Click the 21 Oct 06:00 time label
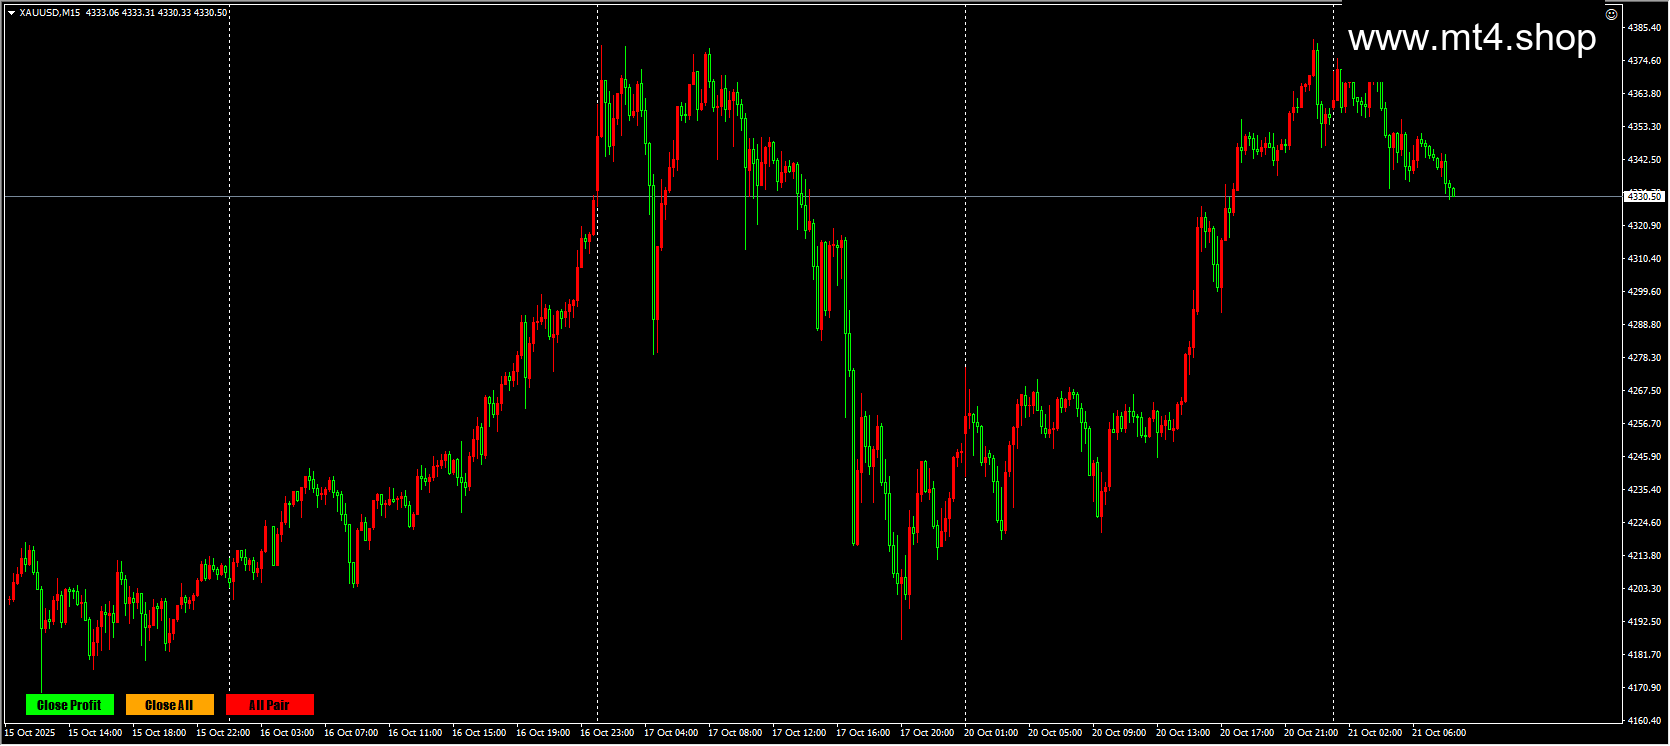Screen dimensions: 1670x746 point(1439,733)
